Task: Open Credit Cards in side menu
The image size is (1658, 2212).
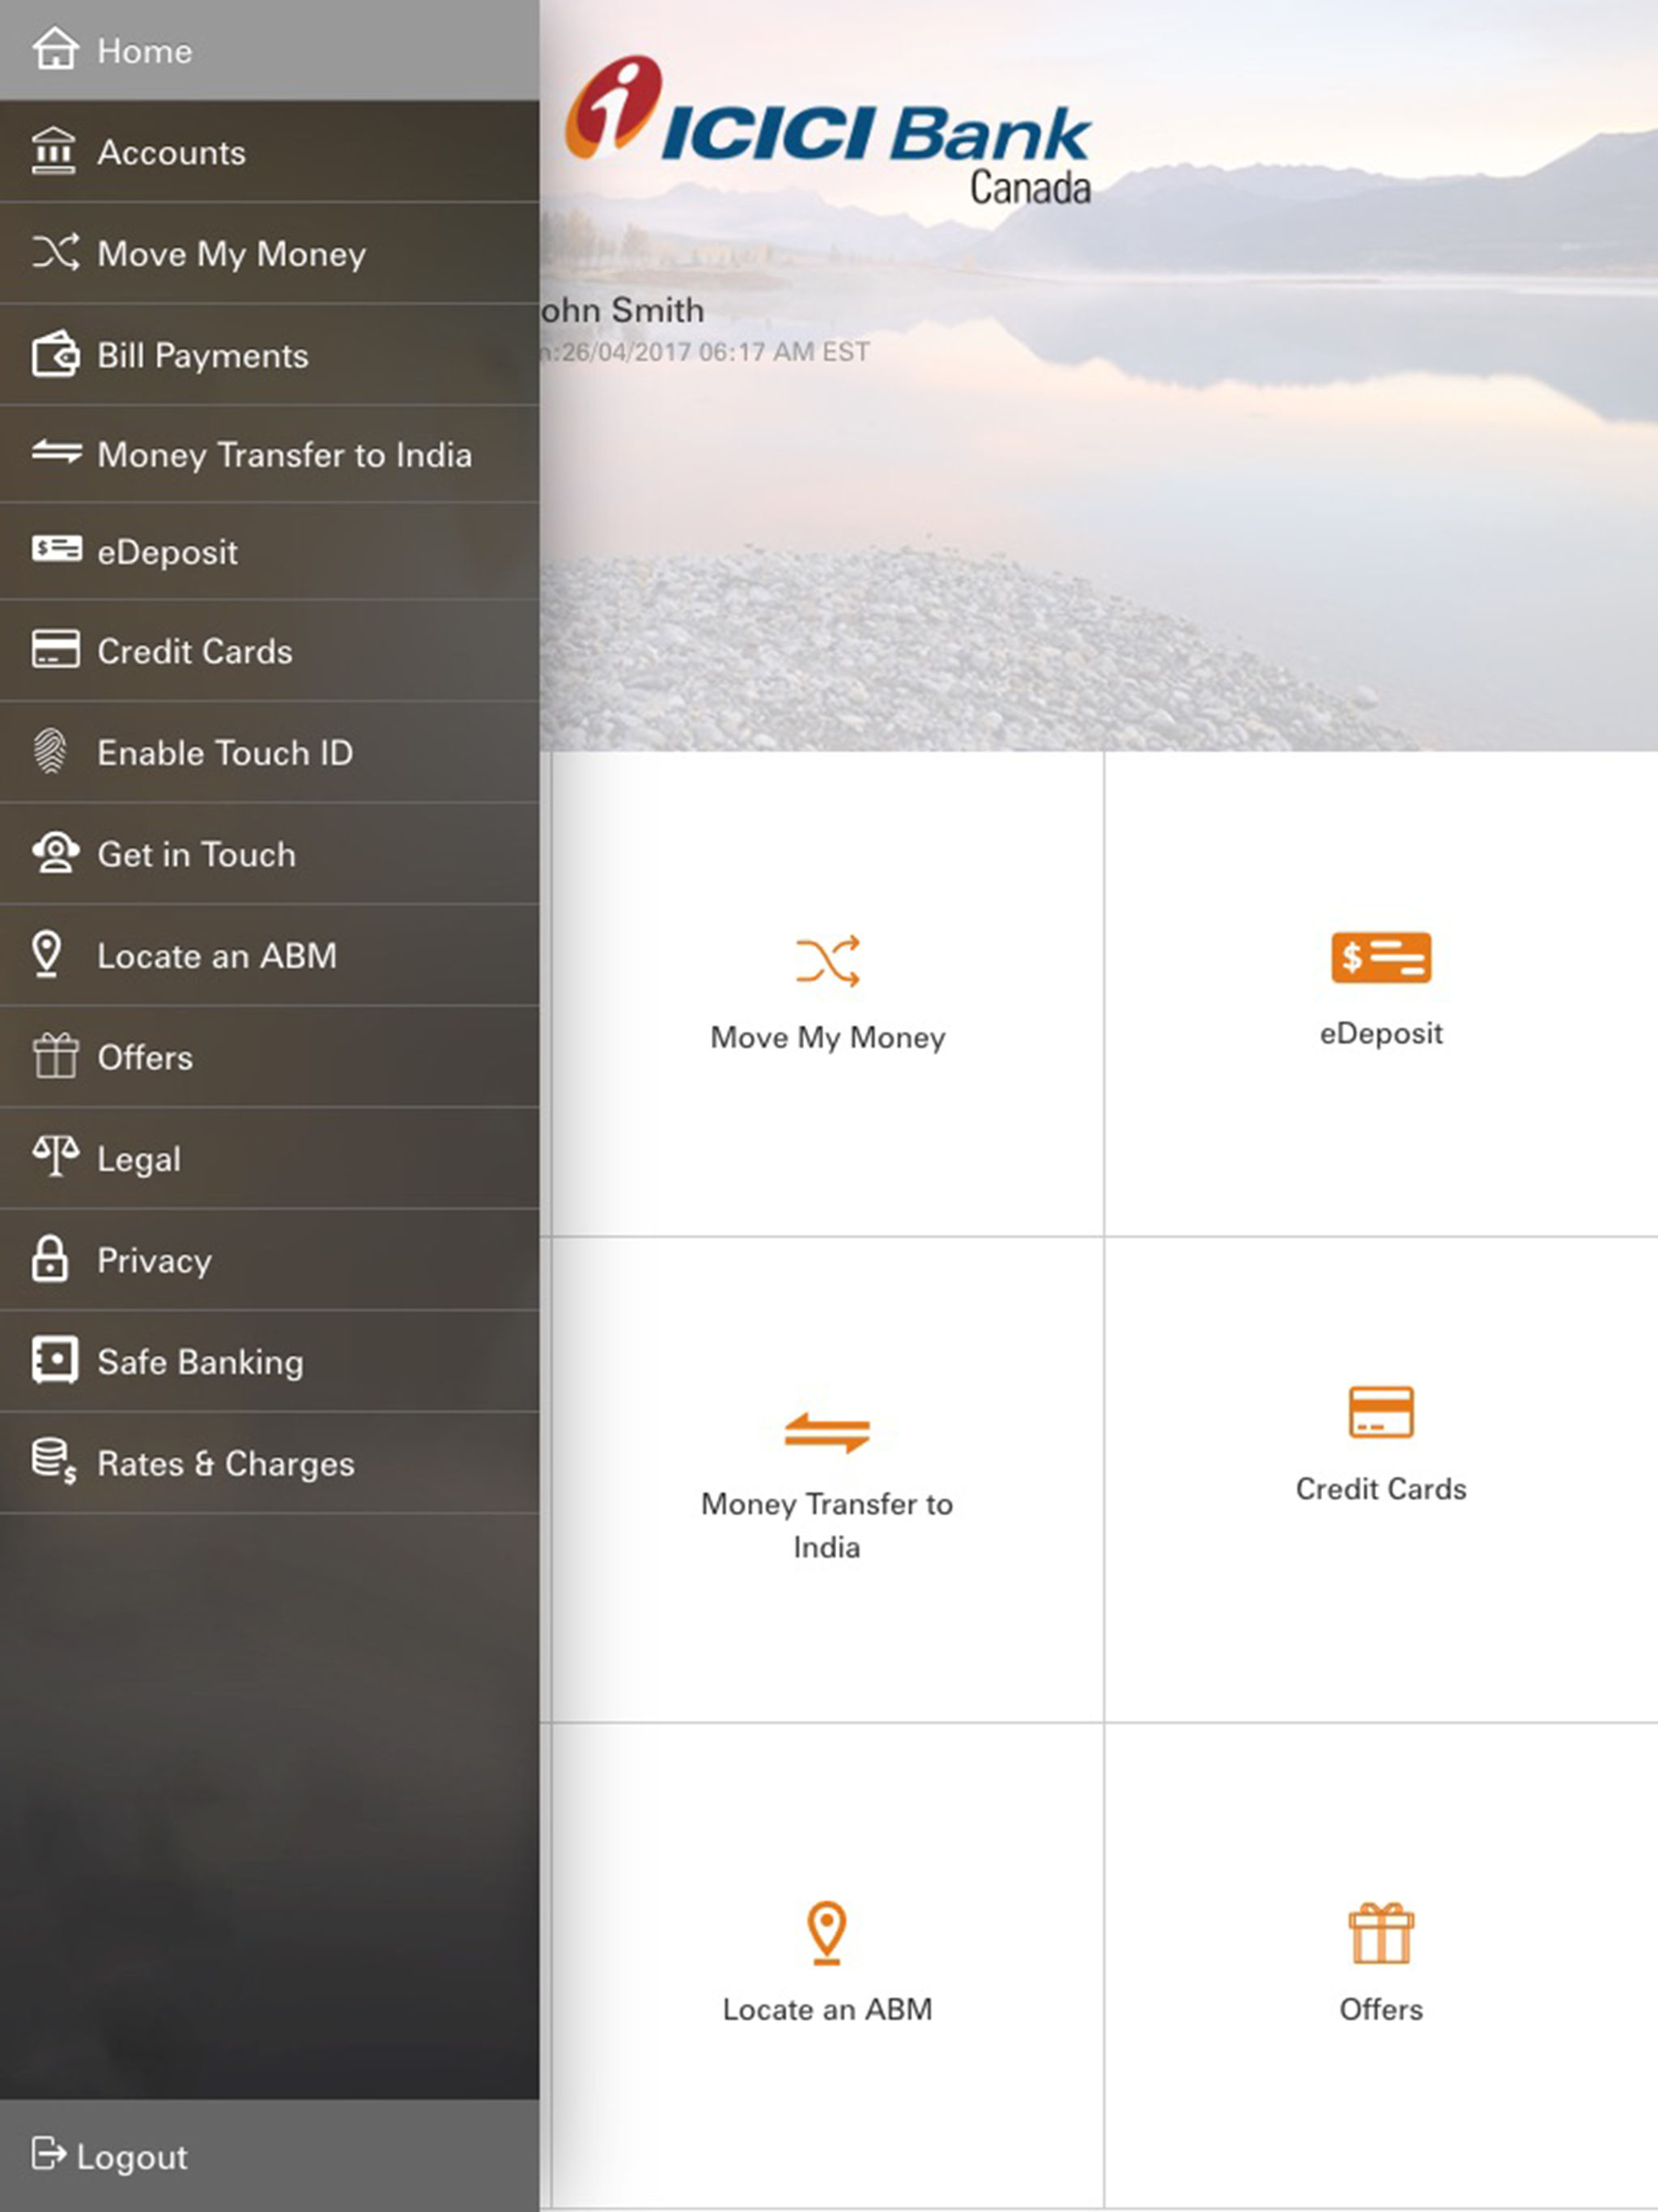Action: (x=270, y=650)
